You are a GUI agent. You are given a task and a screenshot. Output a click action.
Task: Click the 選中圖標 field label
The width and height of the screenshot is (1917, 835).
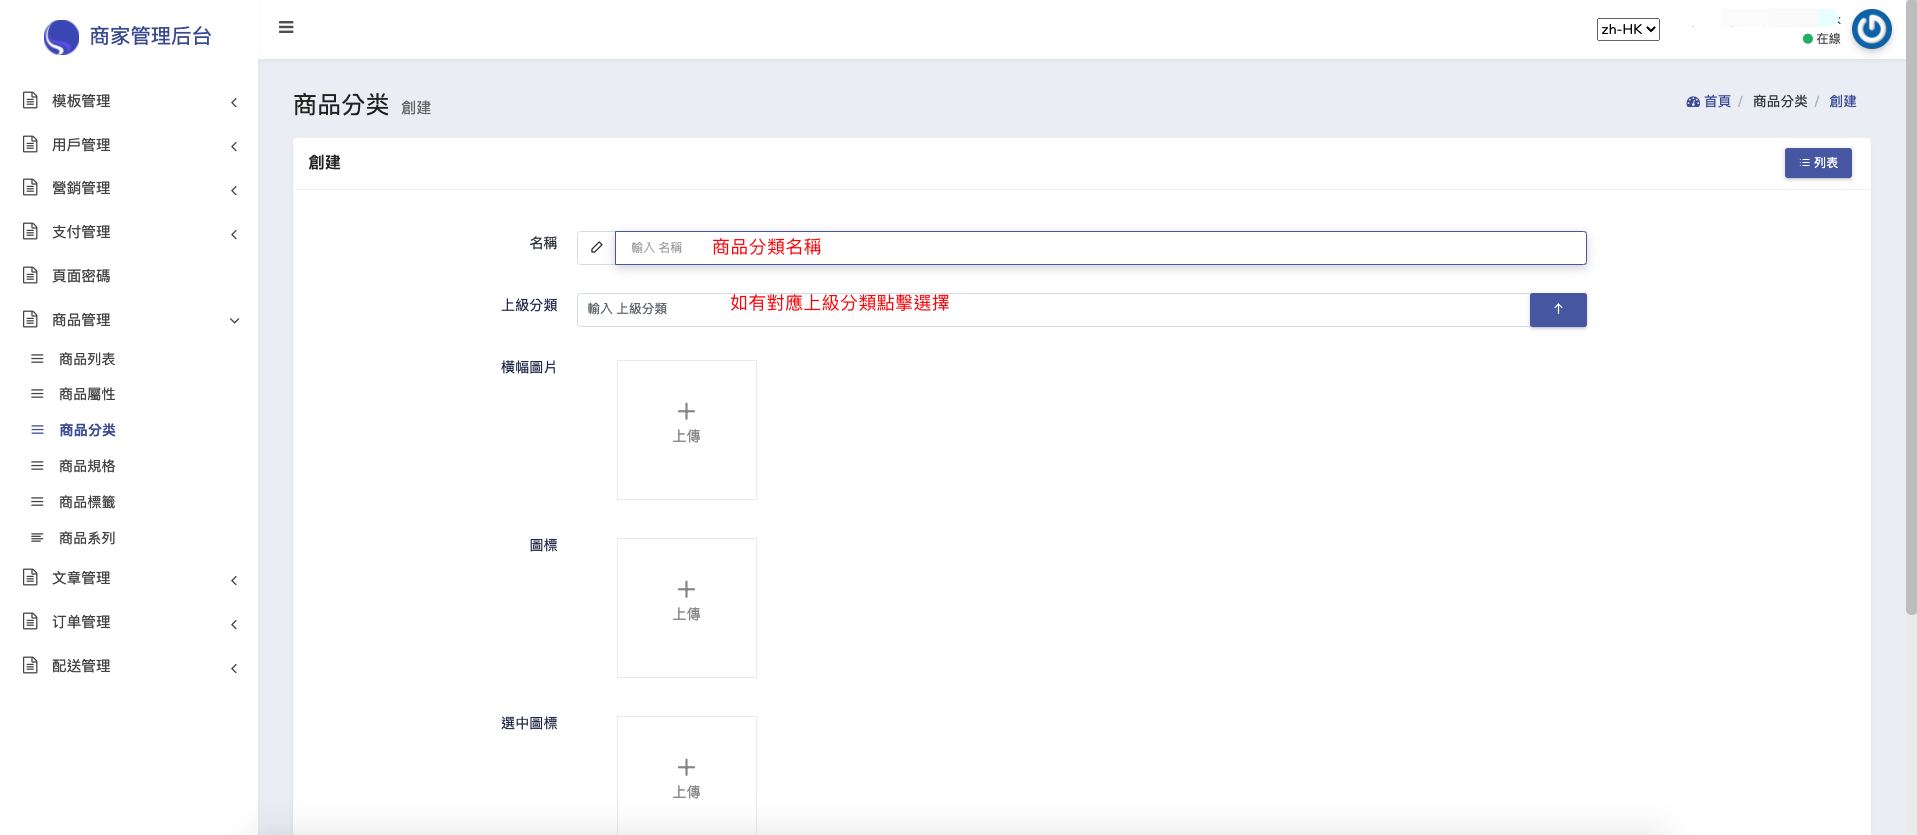click(529, 724)
